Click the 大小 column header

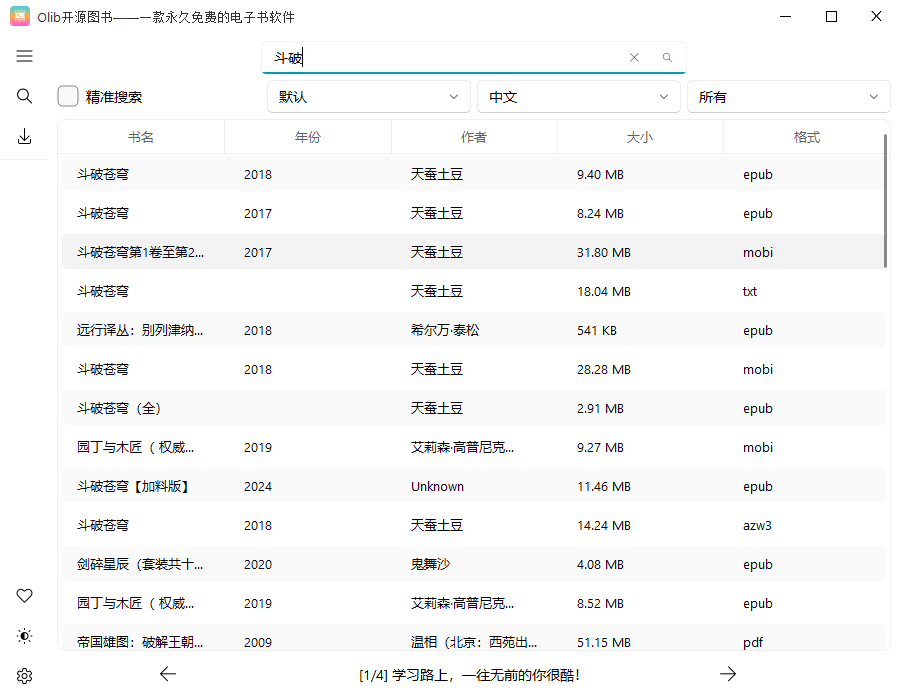tap(640, 136)
